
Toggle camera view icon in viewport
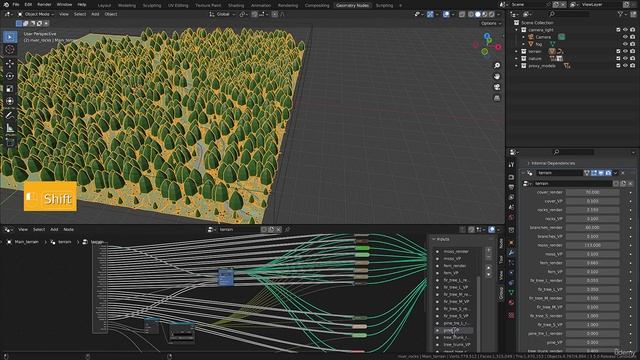tap(497, 87)
